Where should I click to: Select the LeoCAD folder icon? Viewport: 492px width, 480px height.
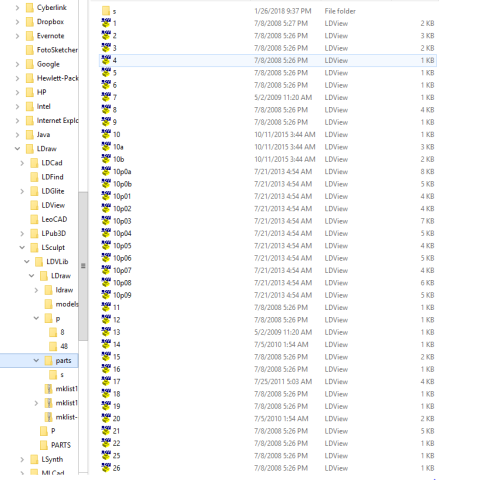[34, 219]
